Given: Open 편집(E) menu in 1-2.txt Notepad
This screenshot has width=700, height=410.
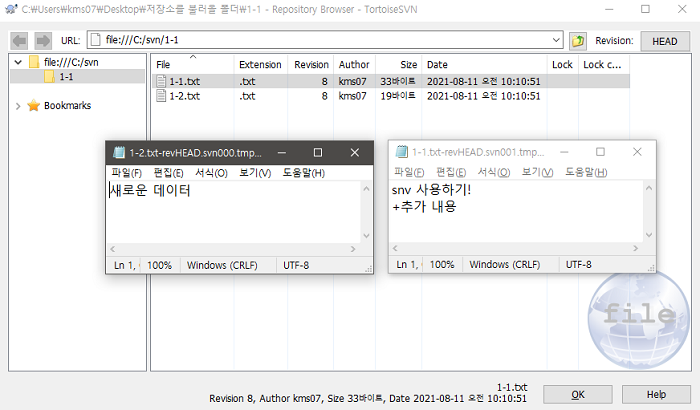Looking at the screenshot, I should [x=169, y=173].
